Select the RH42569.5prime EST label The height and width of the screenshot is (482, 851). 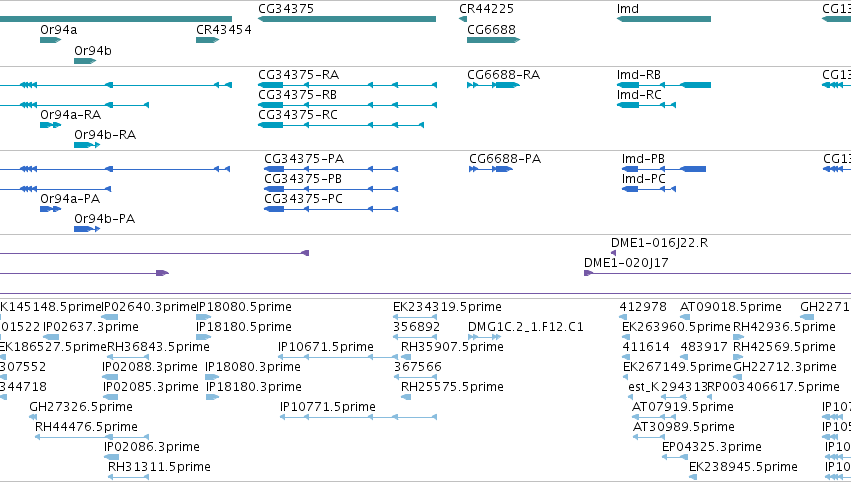(x=784, y=347)
